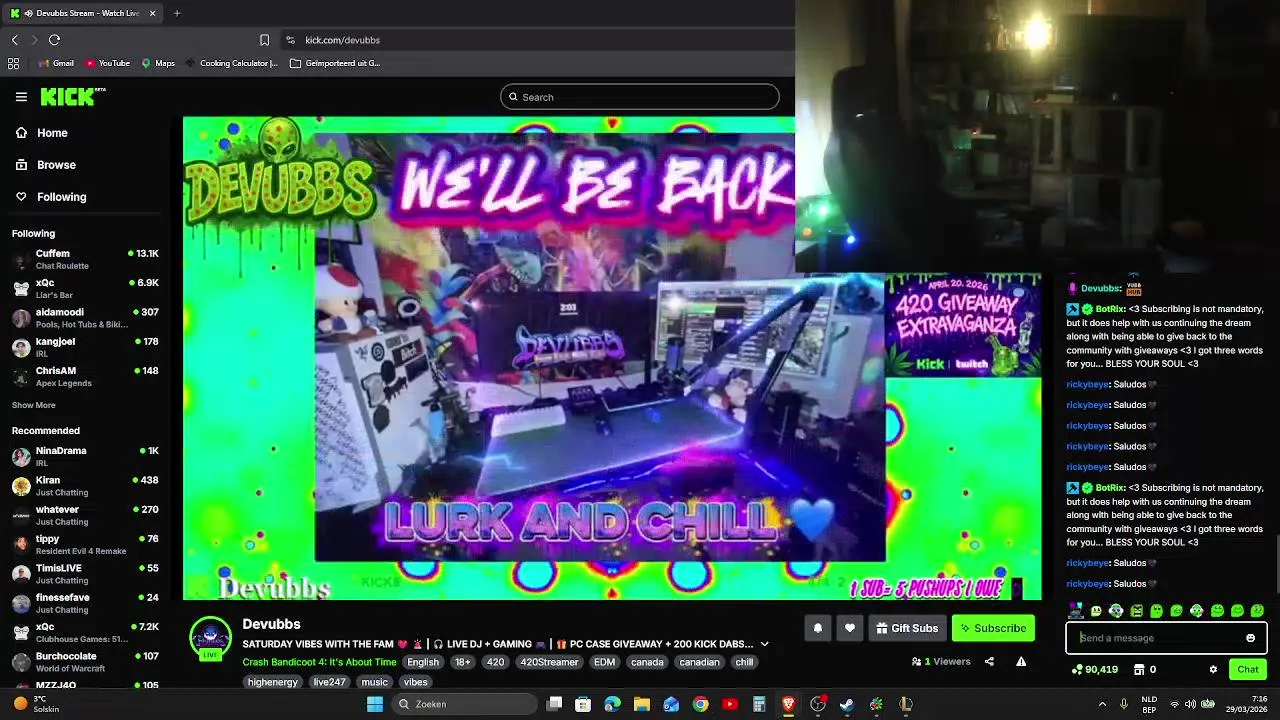Open Maps bookmark

158,63
